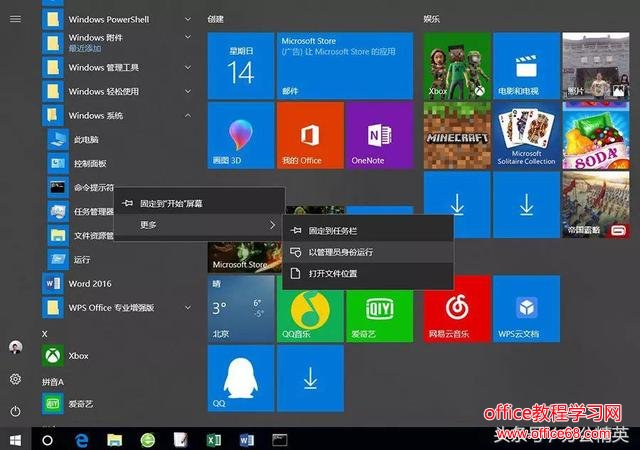Launch Word 2016 from app list
The image size is (640, 450).
click(x=90, y=283)
